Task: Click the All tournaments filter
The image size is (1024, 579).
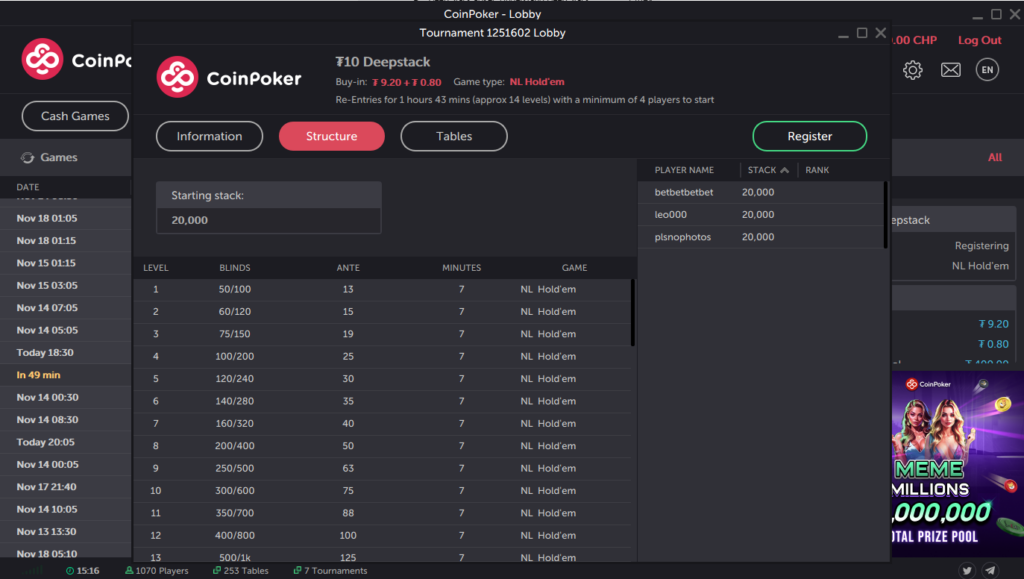Action: (995, 157)
